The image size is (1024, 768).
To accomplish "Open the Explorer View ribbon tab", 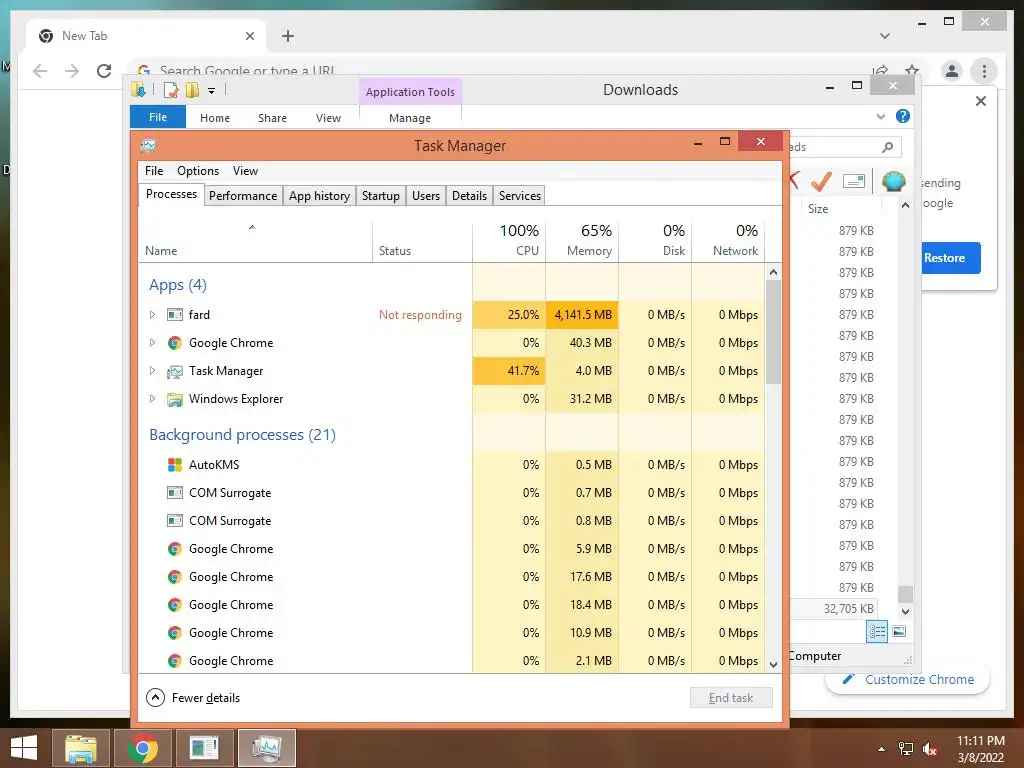I will [328, 118].
